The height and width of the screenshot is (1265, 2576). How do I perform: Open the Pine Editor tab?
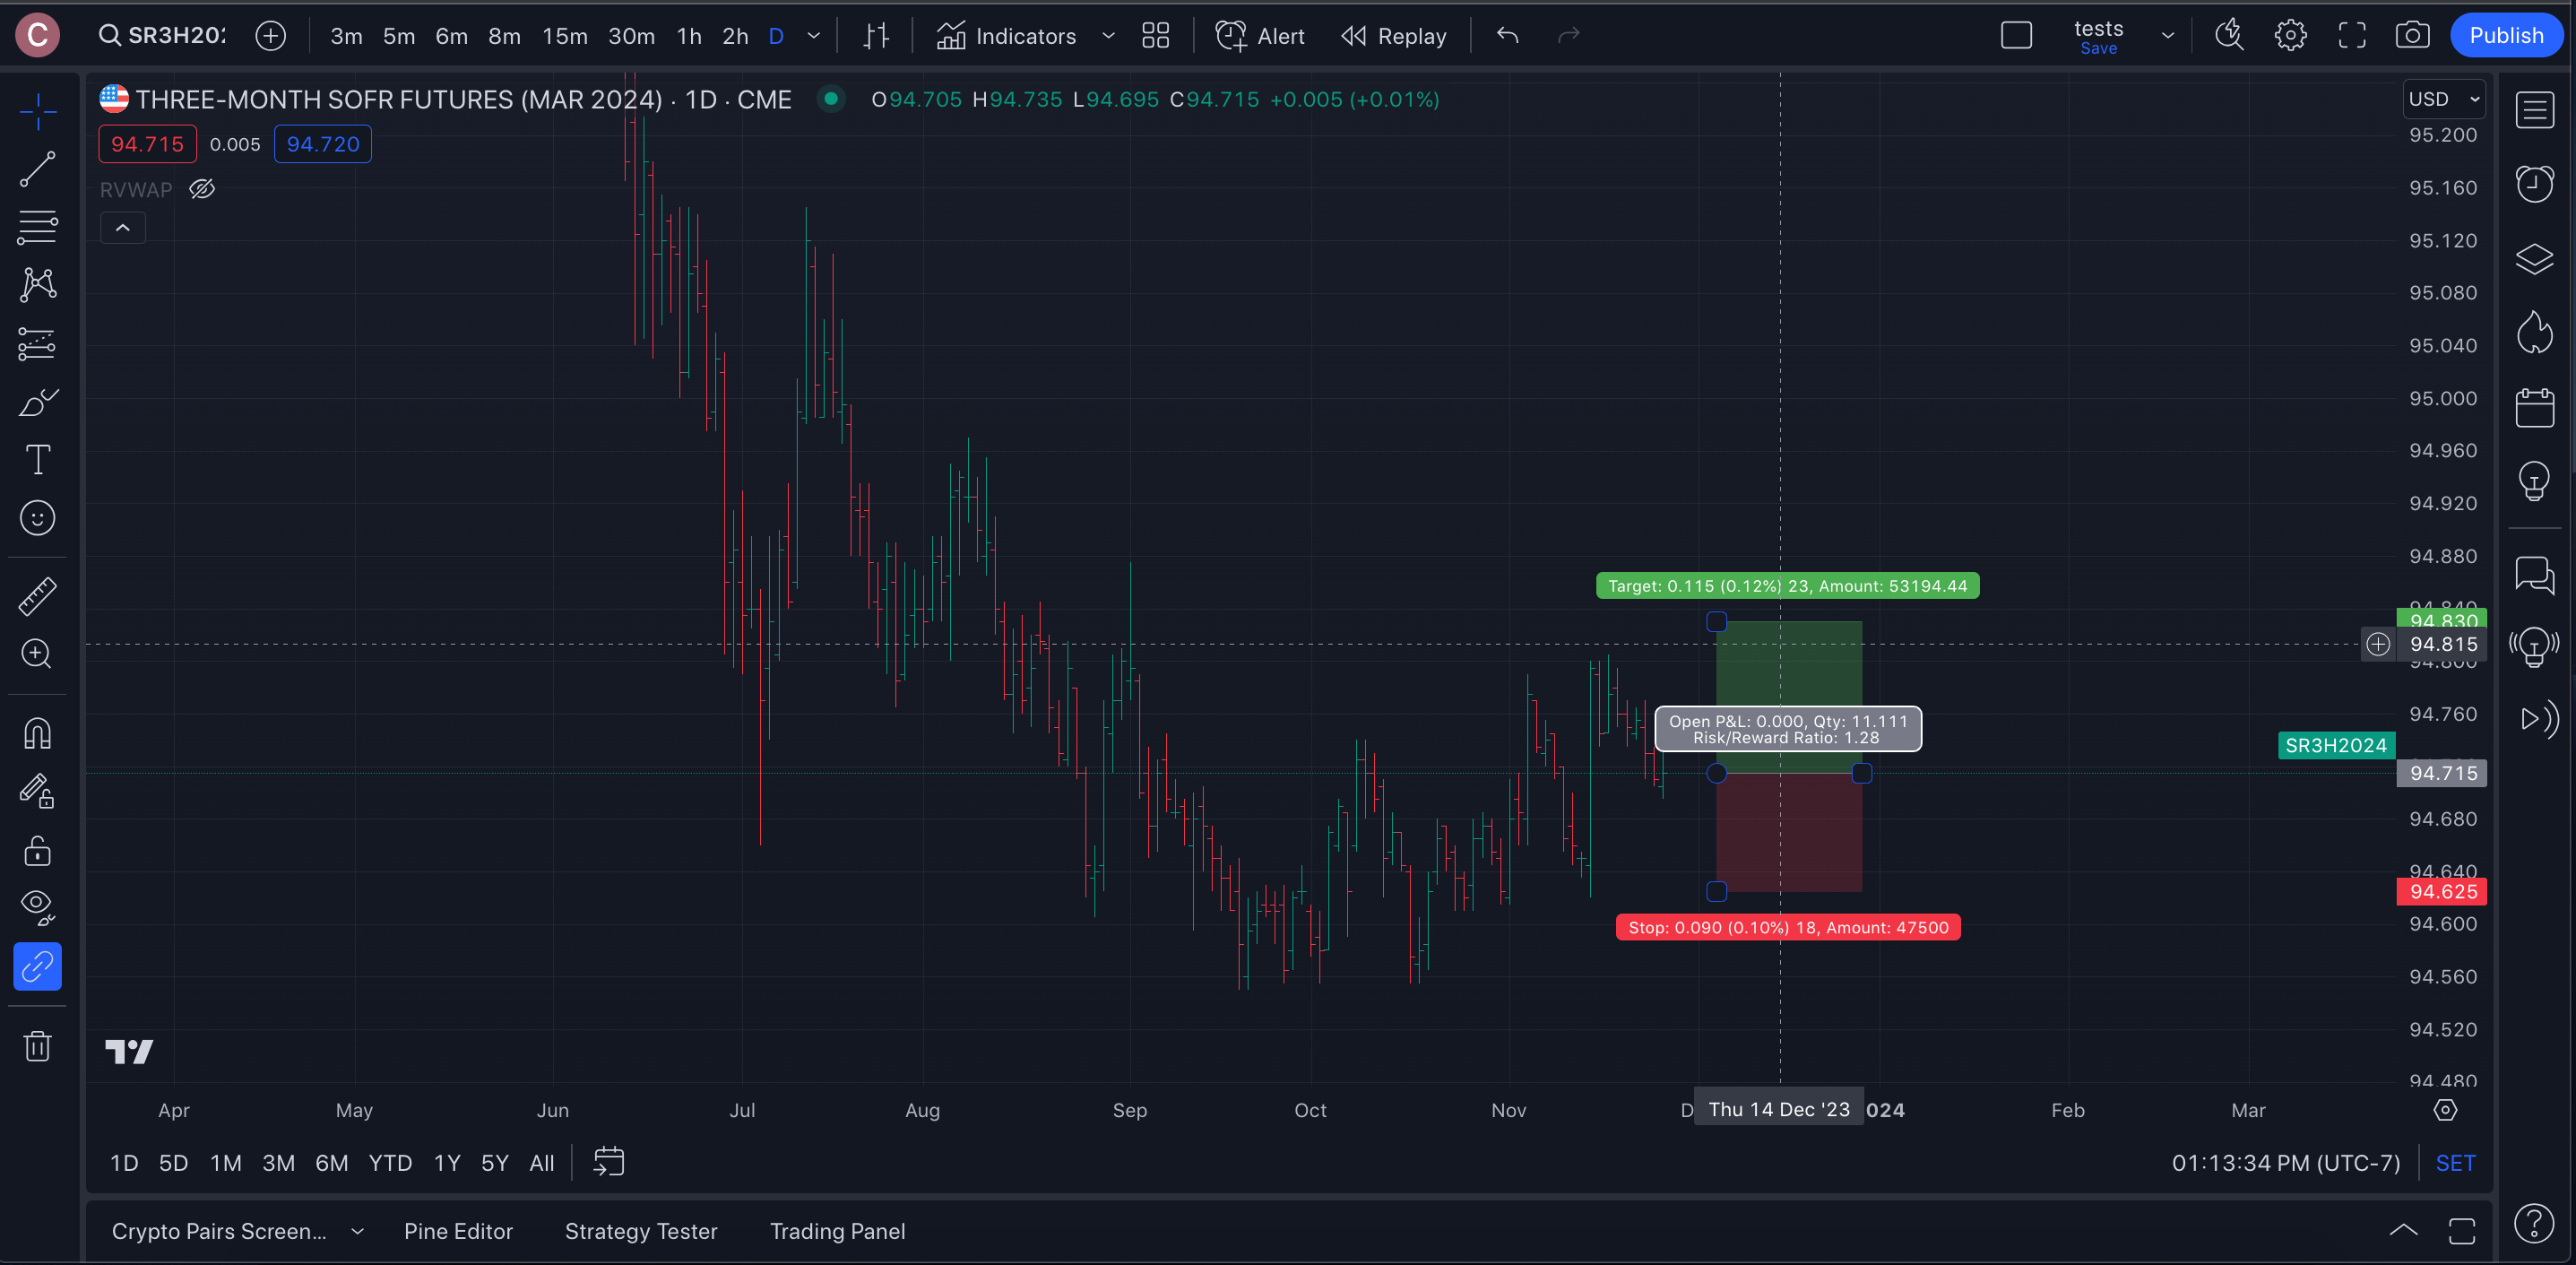[458, 1231]
